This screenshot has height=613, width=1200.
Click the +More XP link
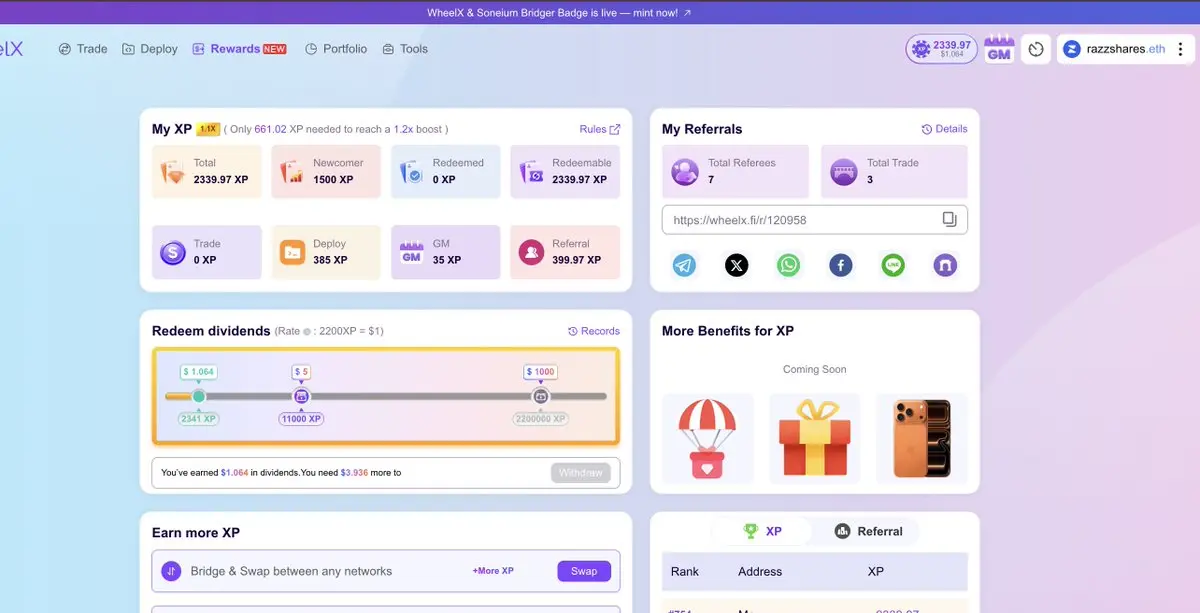click(493, 571)
